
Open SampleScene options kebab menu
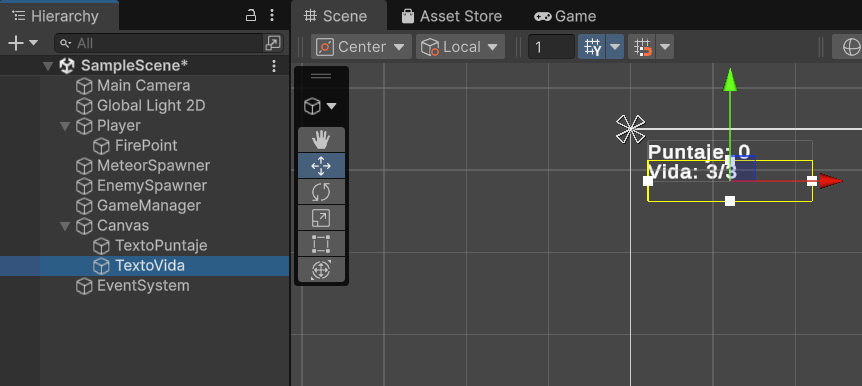click(274, 66)
